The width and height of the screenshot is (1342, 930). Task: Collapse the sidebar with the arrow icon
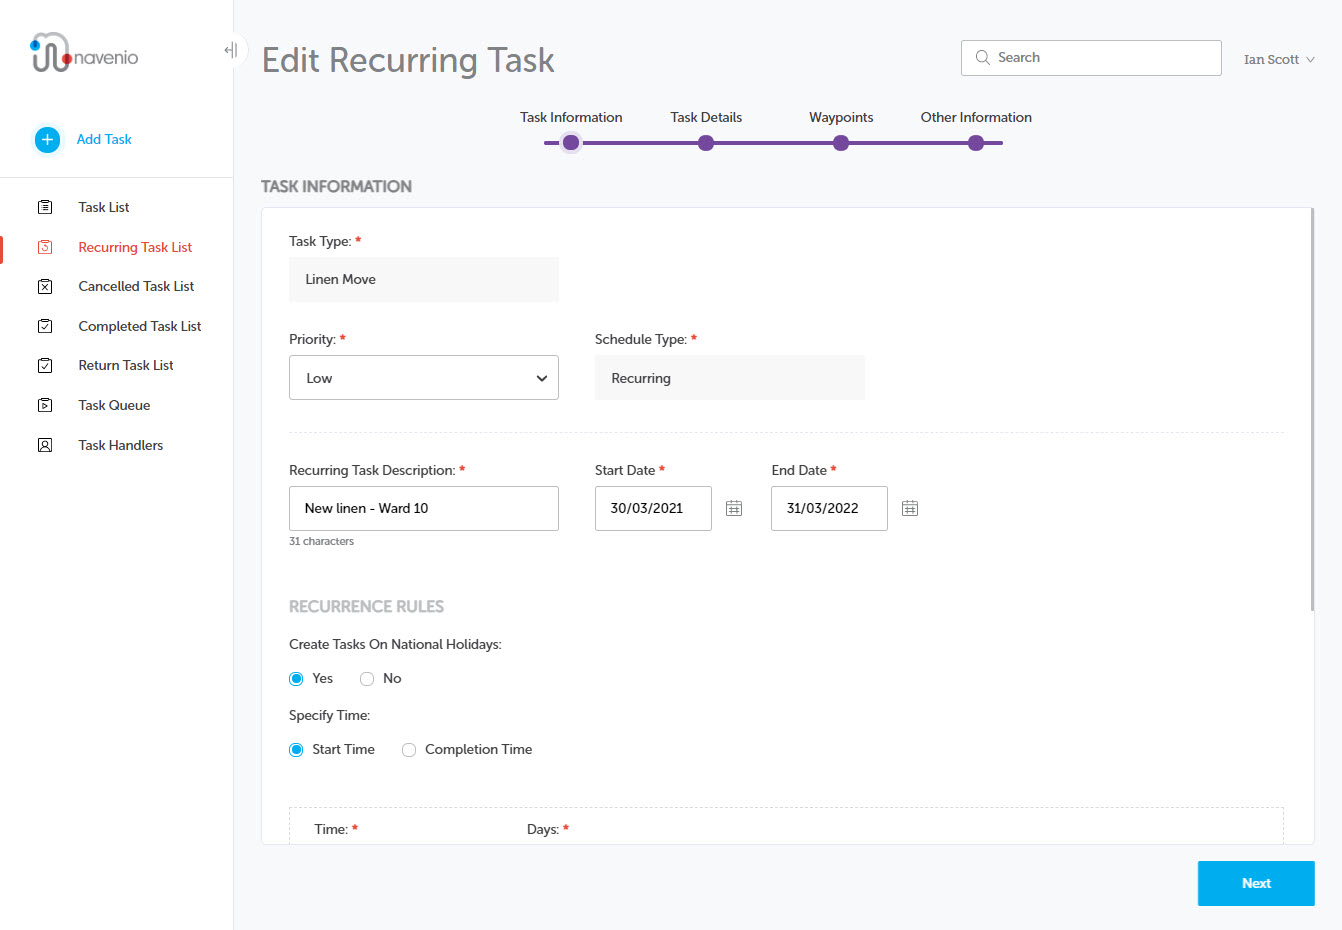click(x=231, y=50)
